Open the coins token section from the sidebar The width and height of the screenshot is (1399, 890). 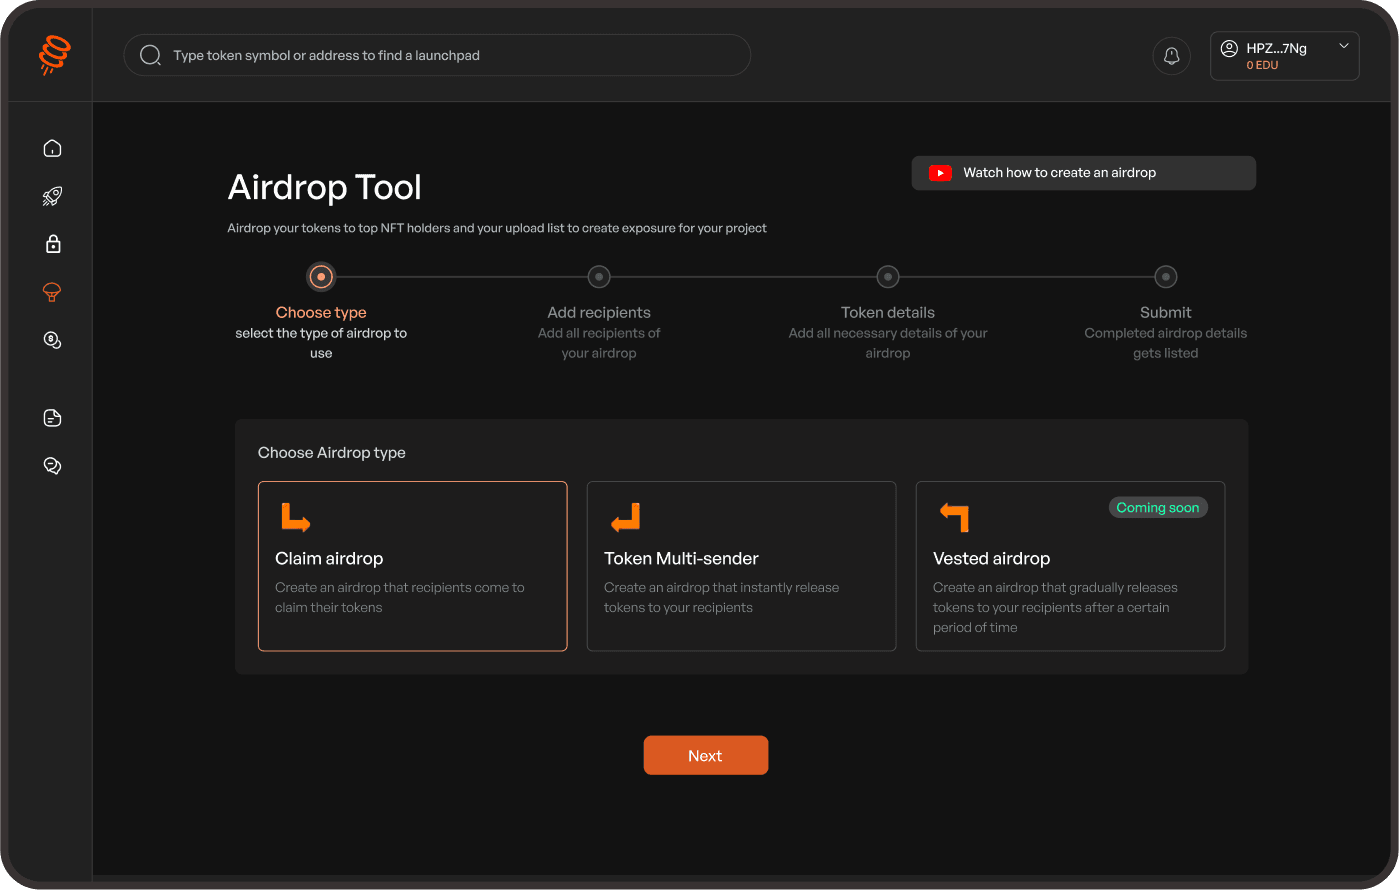coord(52,339)
